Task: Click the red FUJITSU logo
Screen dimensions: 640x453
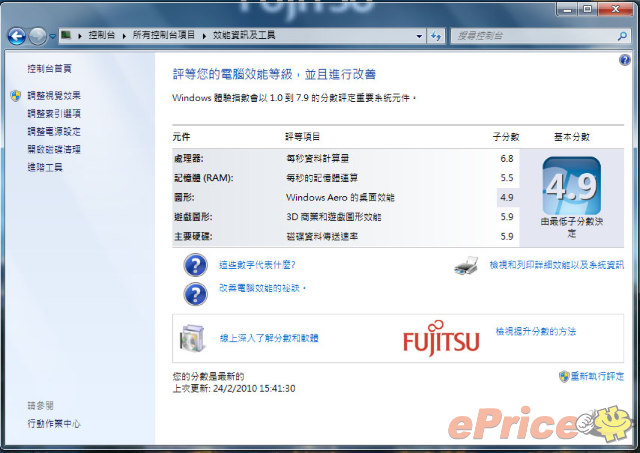Action: (441, 338)
